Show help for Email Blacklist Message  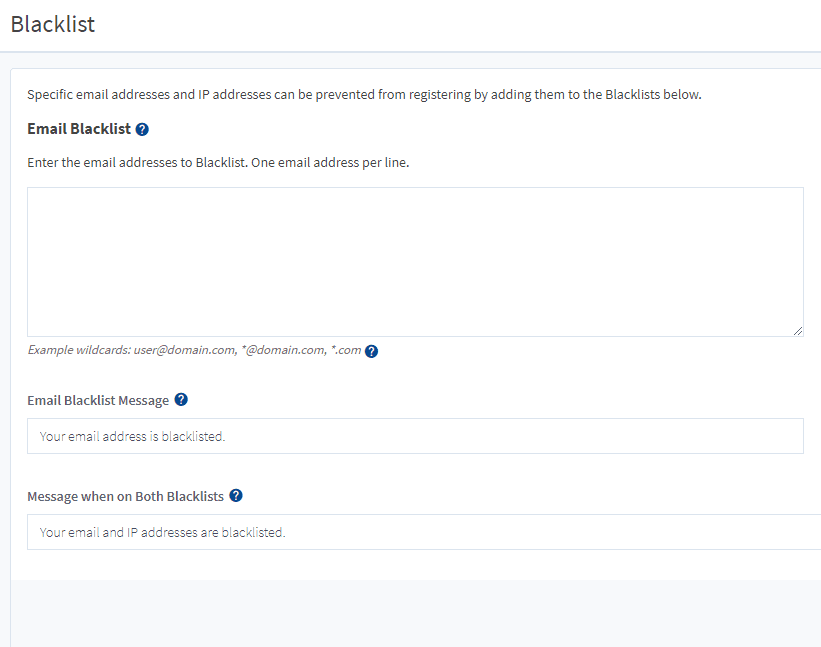[x=181, y=400]
